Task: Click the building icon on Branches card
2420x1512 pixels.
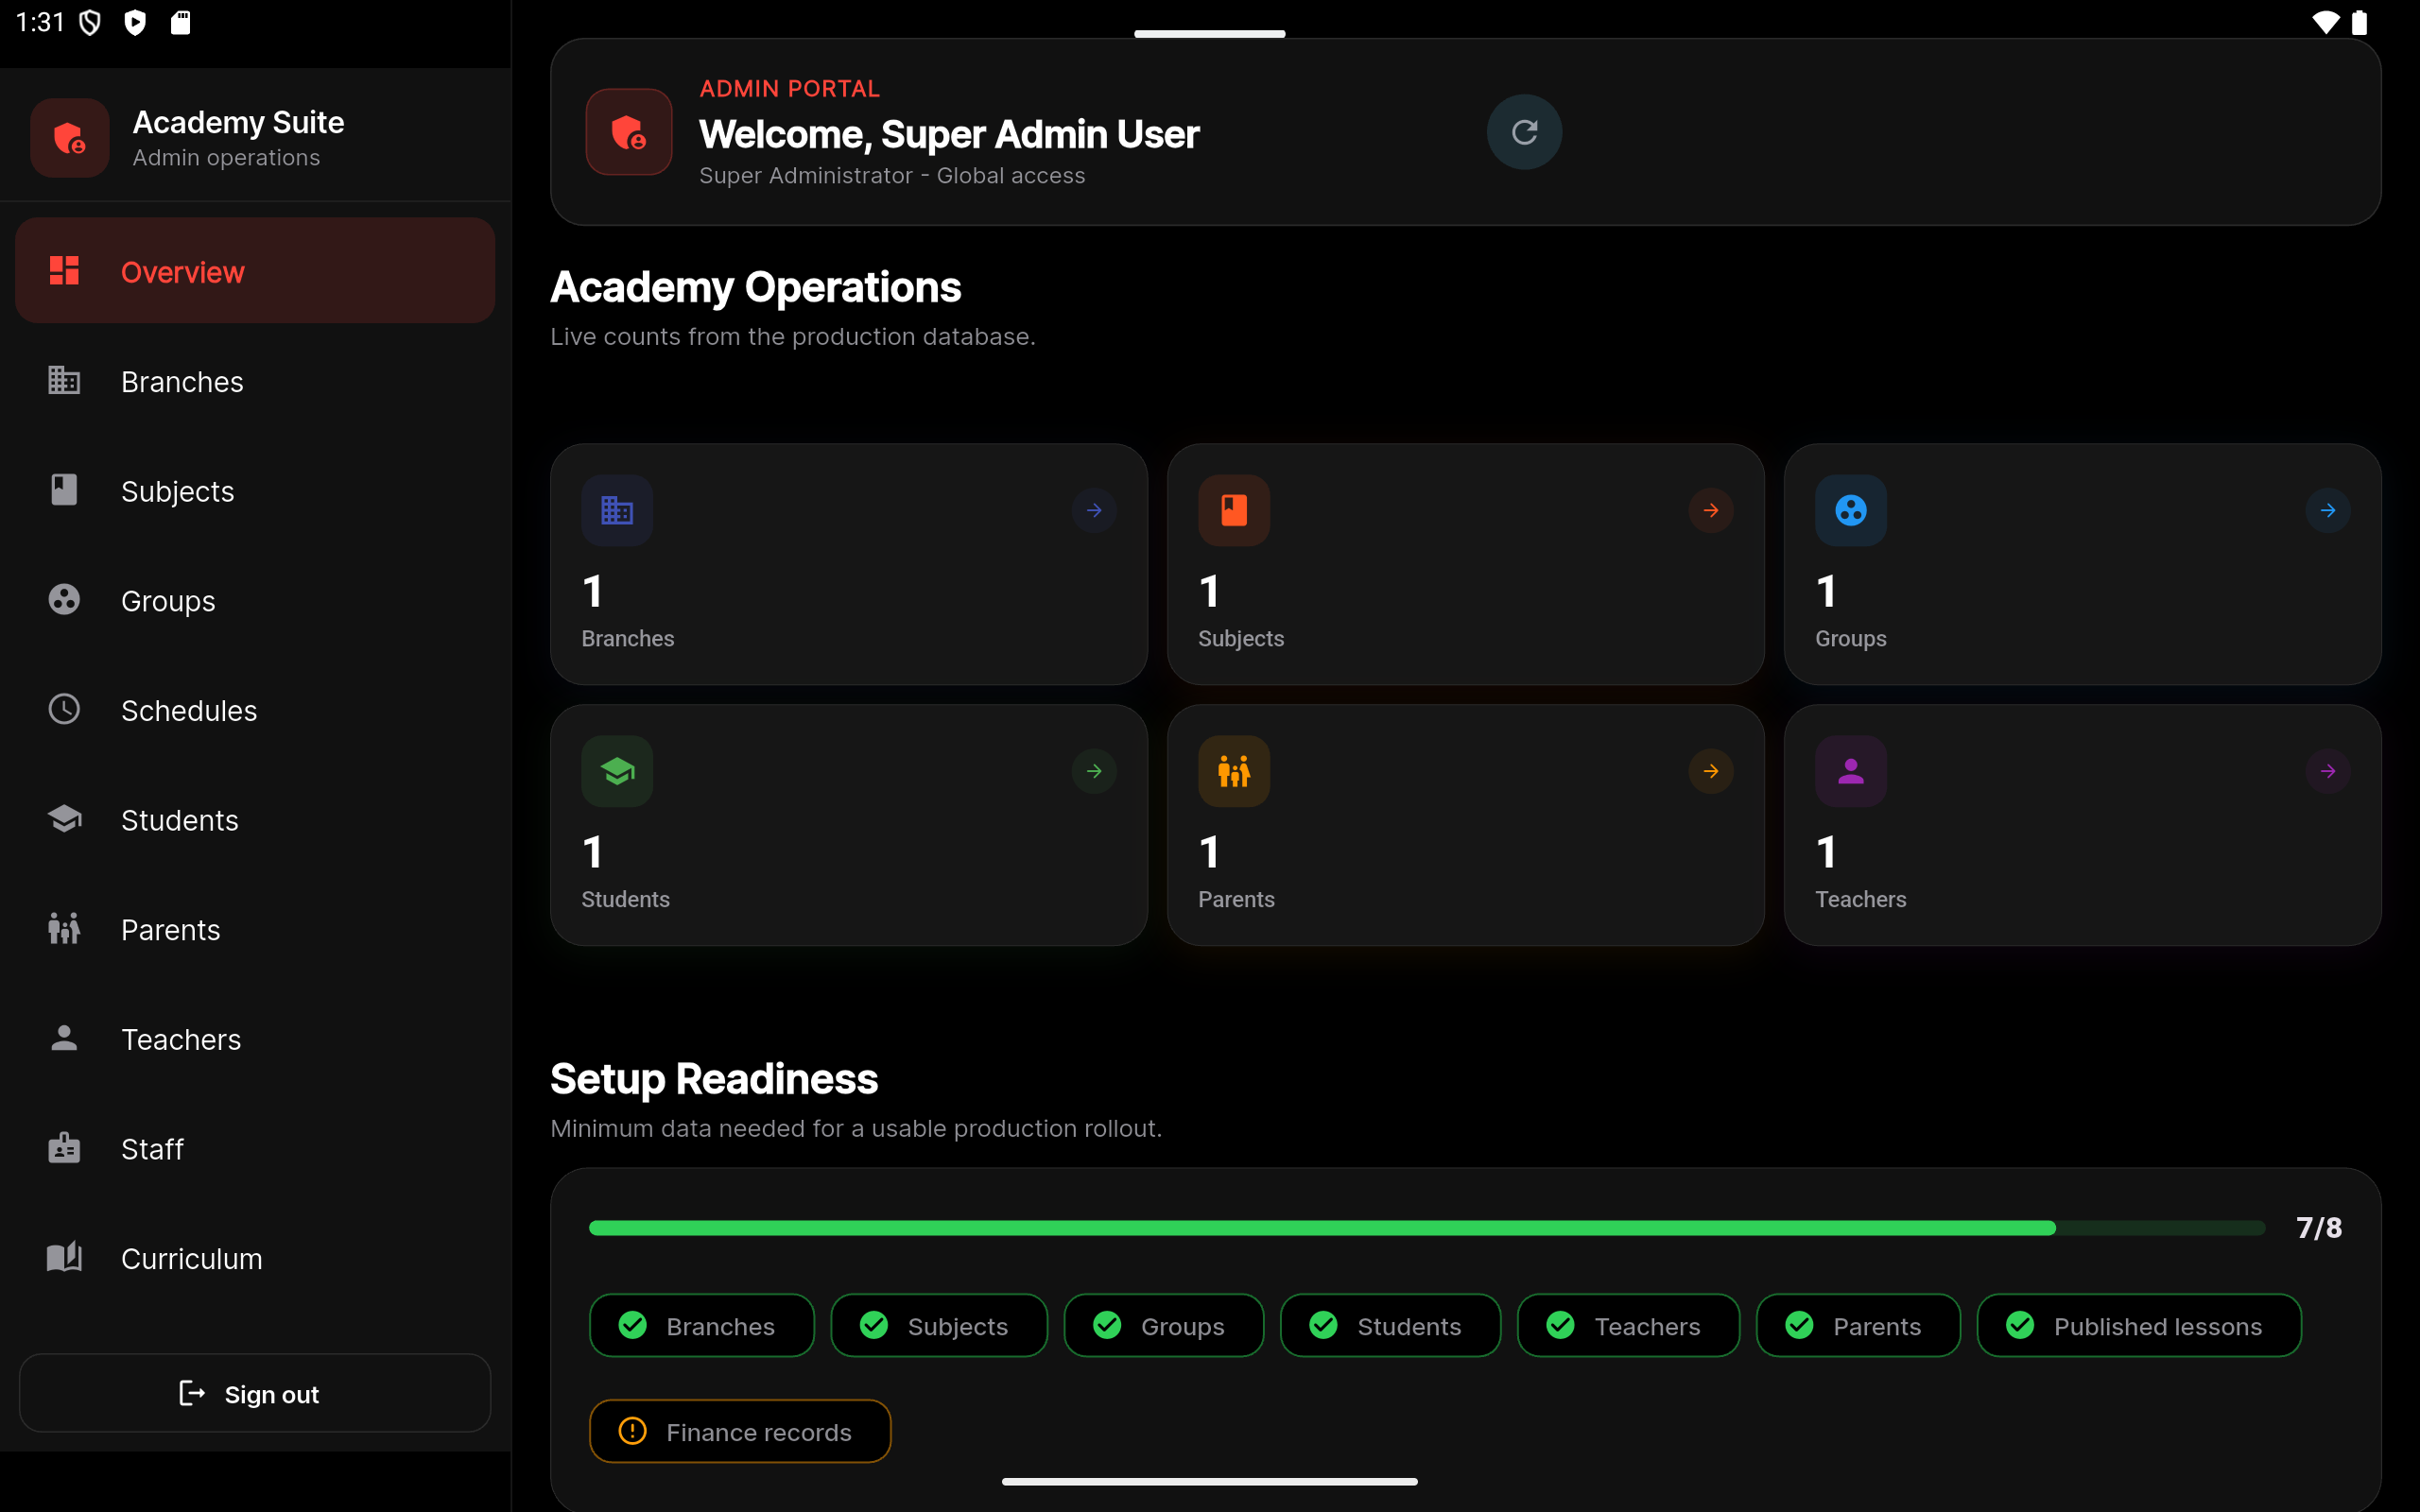Action: [617, 510]
